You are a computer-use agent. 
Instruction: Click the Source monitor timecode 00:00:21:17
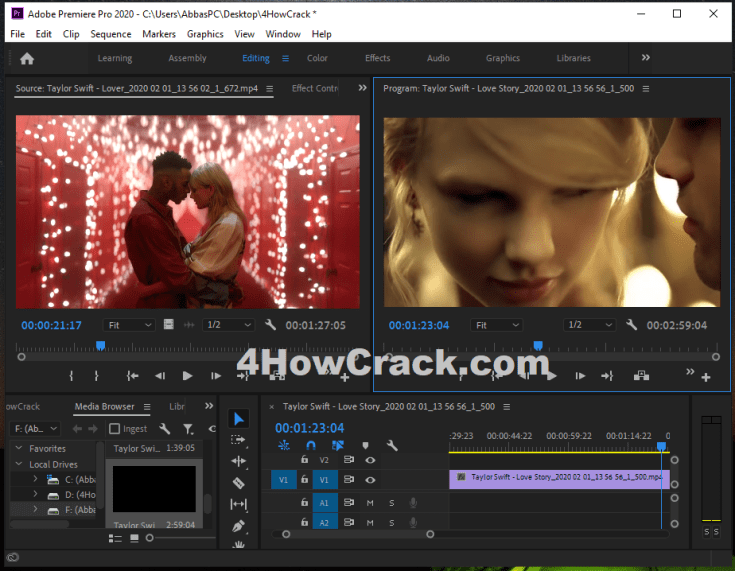coord(51,325)
